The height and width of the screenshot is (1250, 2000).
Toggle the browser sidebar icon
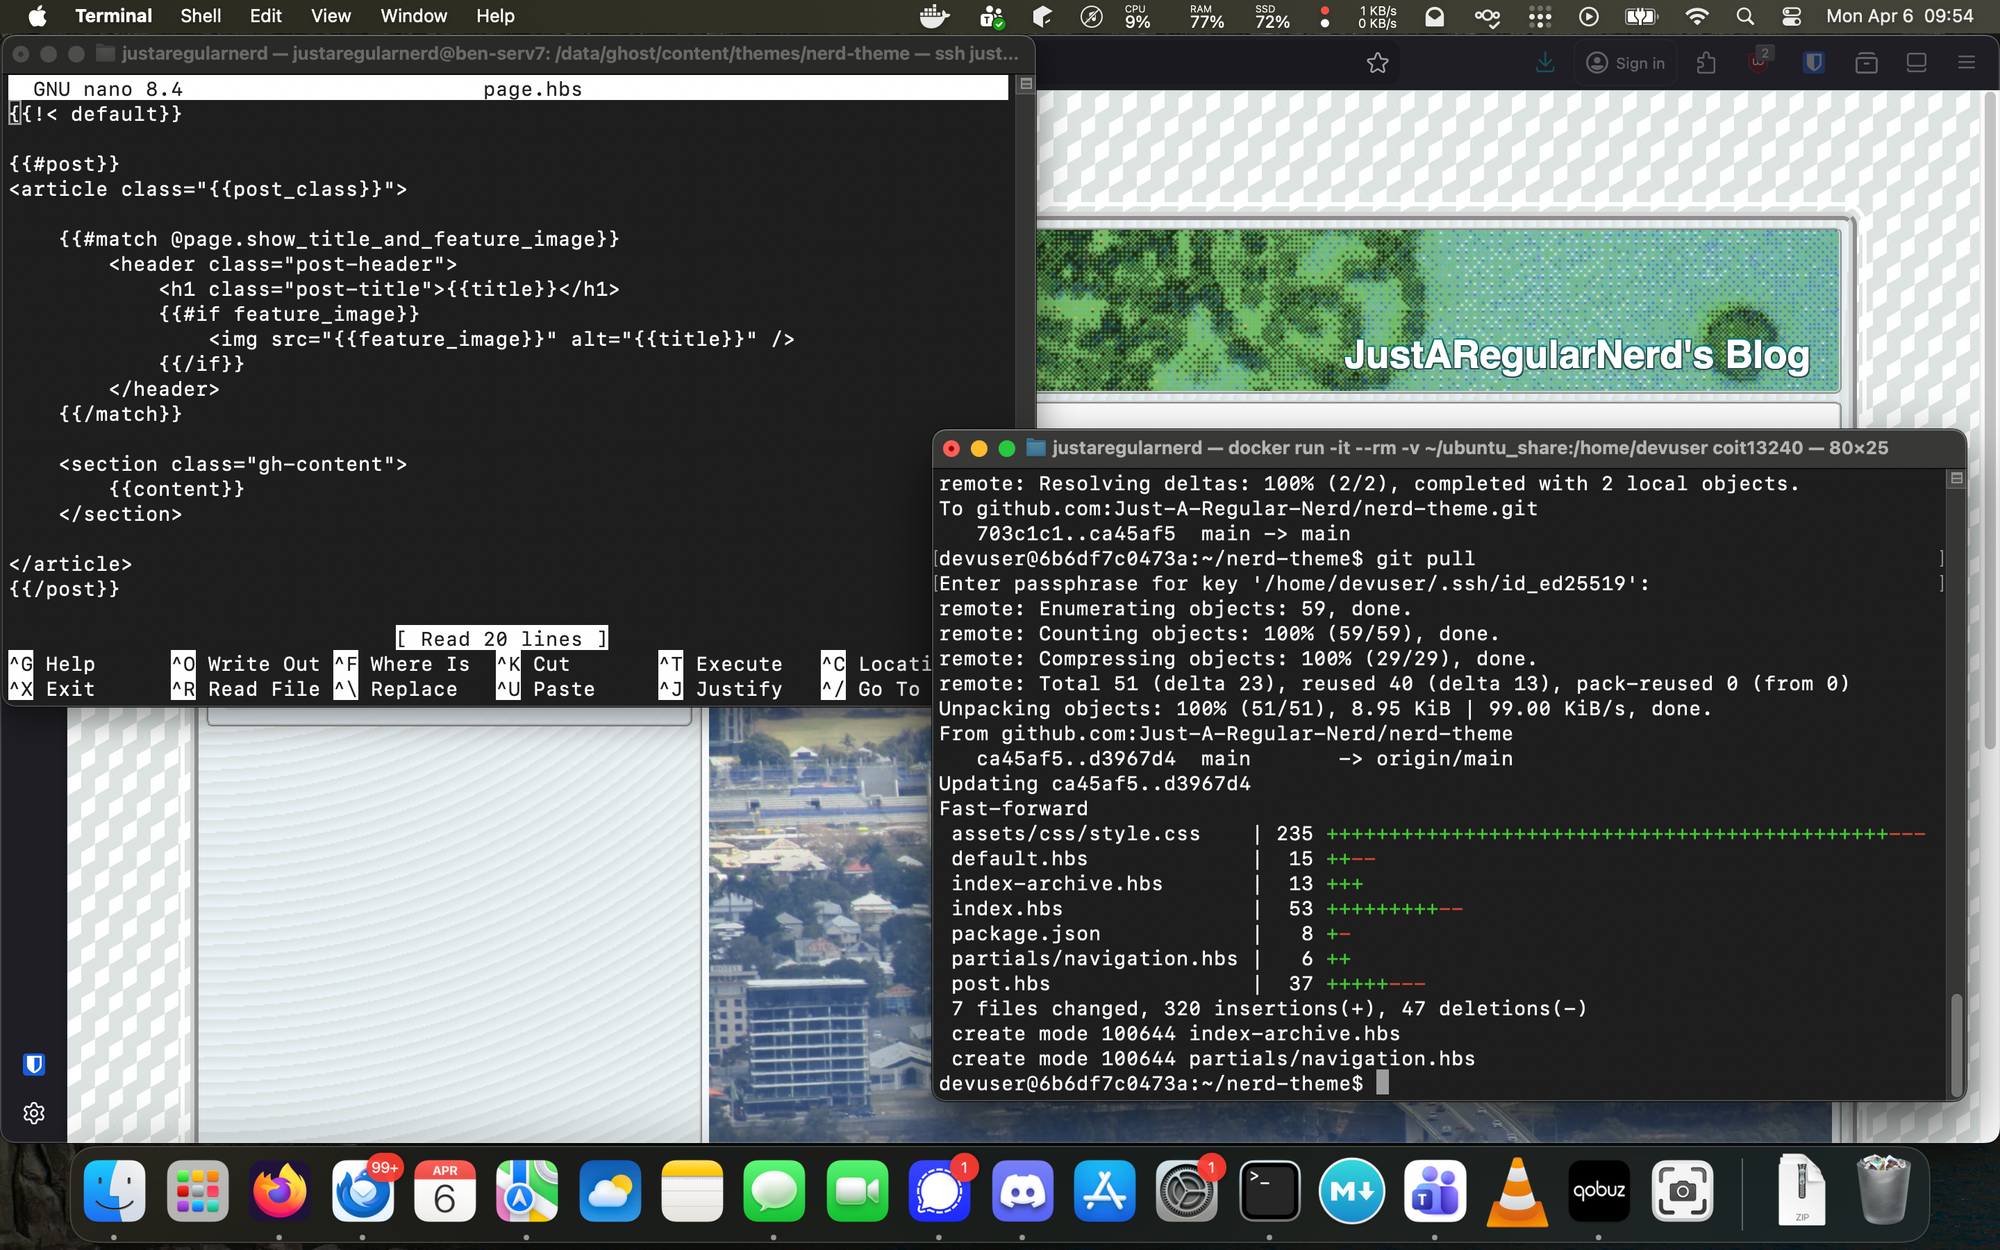[1916, 63]
